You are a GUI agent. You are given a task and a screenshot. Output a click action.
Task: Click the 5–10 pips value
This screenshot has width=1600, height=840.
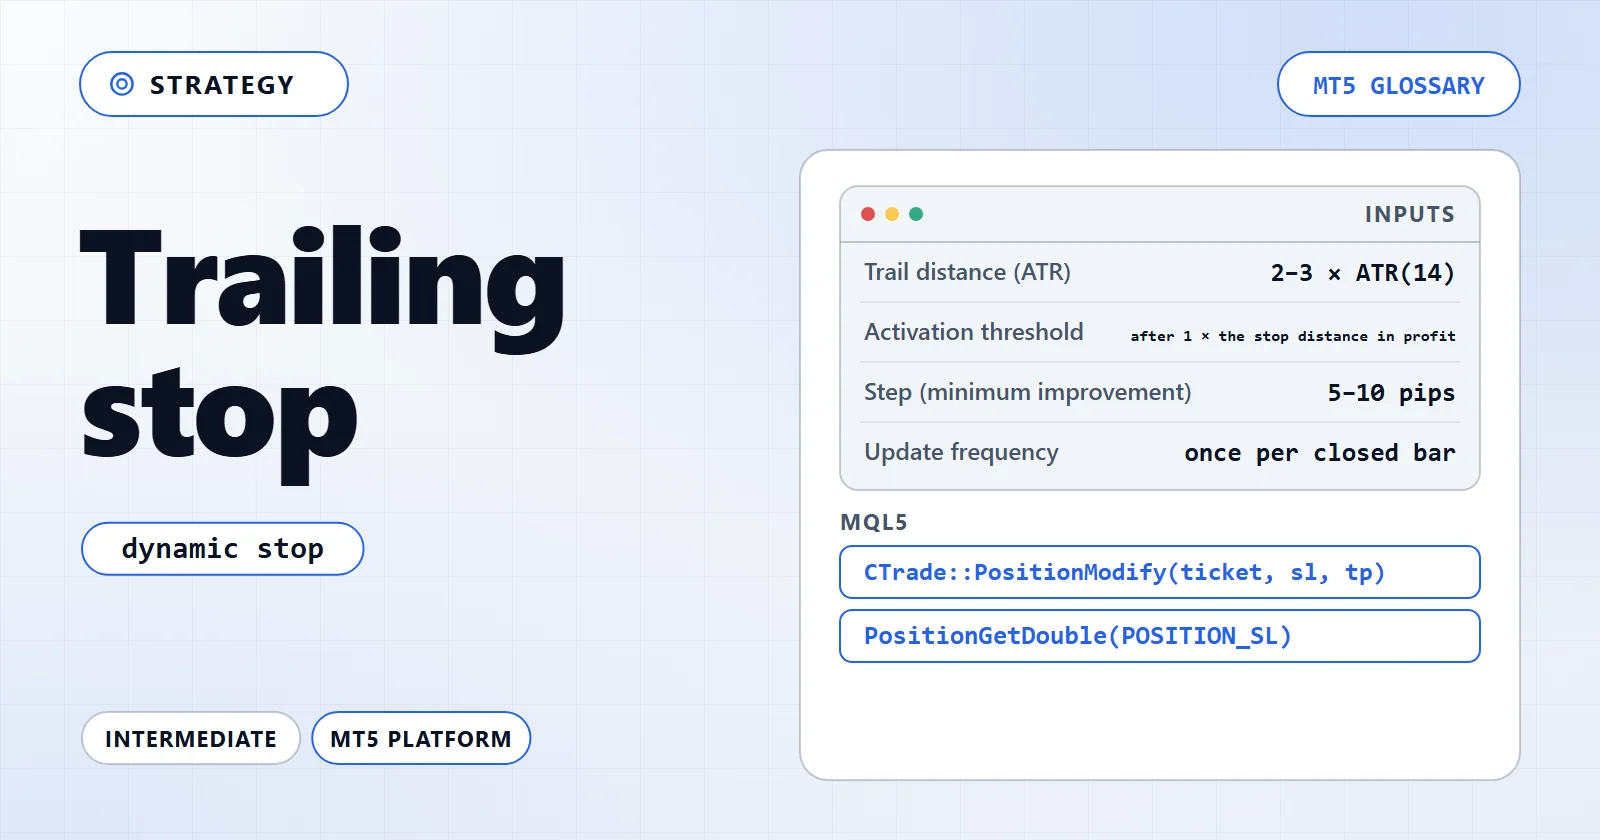coord(1391,393)
